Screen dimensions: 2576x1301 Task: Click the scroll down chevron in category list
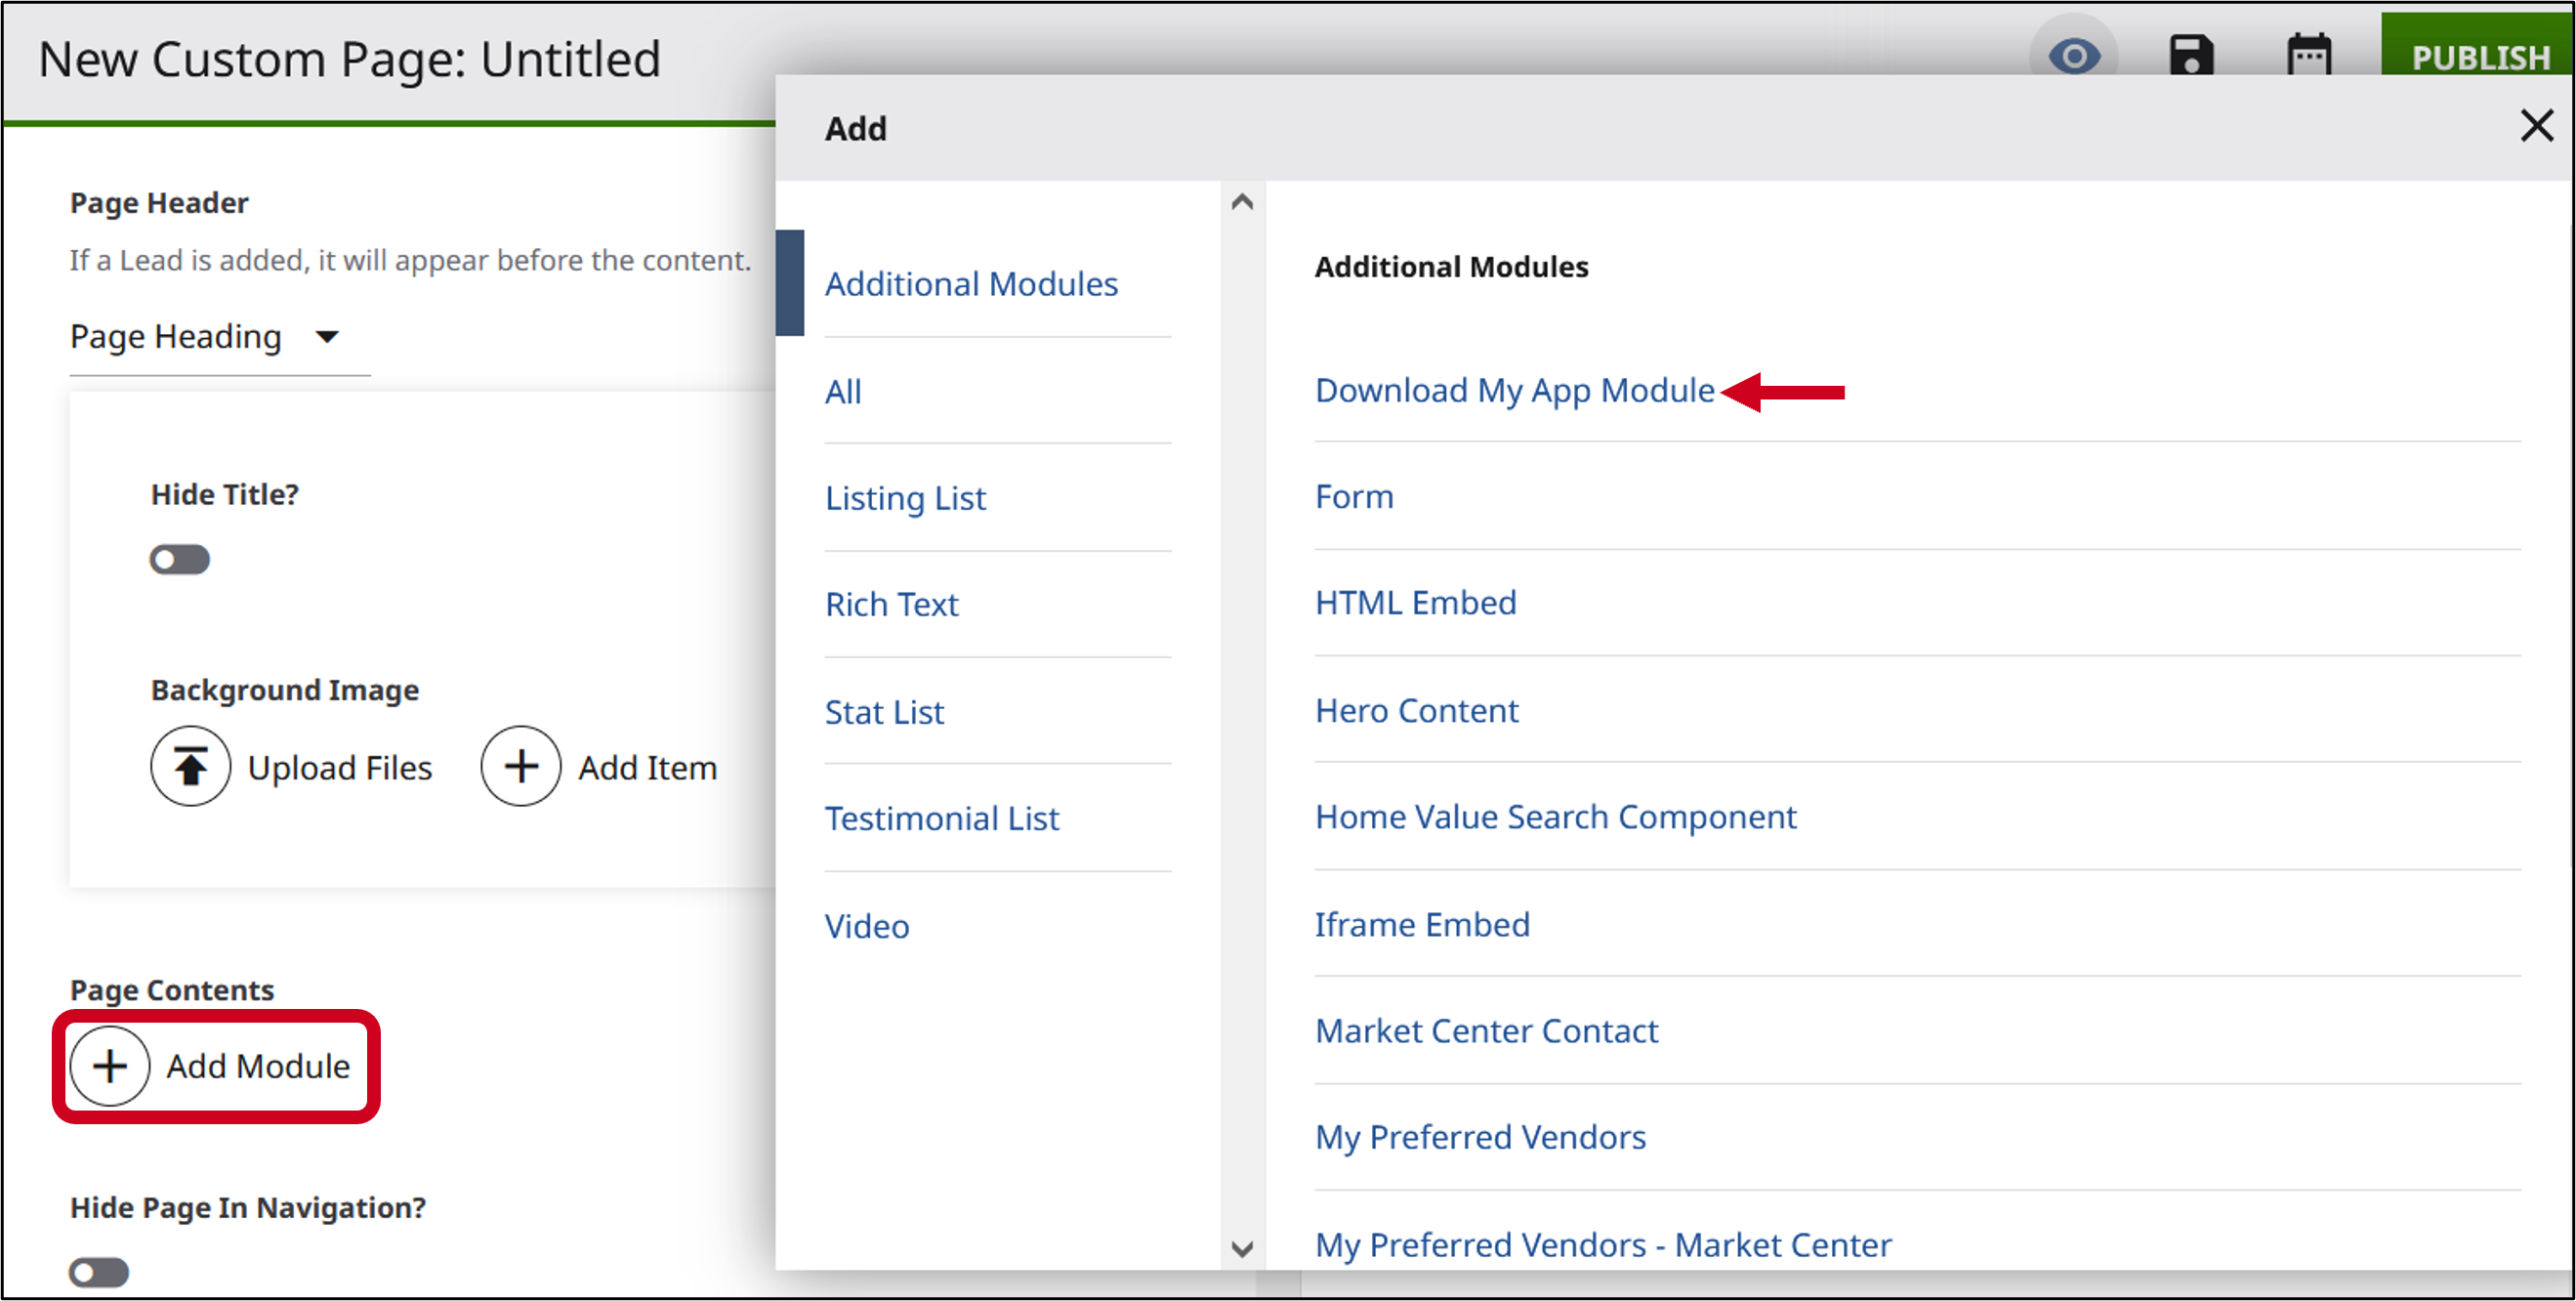pyautogui.click(x=1242, y=1248)
